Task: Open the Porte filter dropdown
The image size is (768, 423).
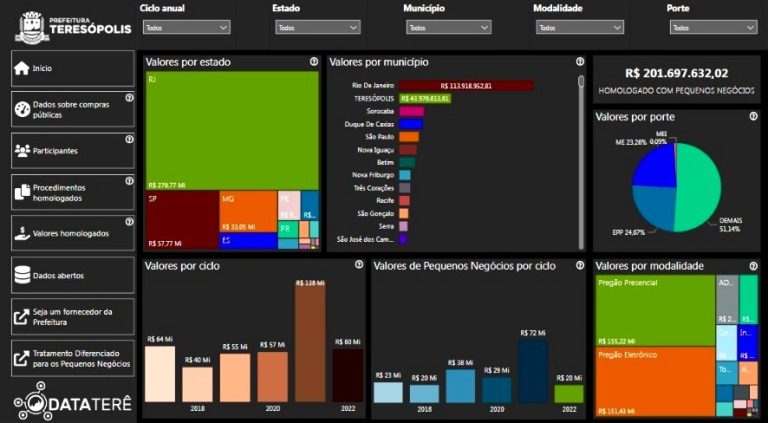Action: [x=713, y=28]
